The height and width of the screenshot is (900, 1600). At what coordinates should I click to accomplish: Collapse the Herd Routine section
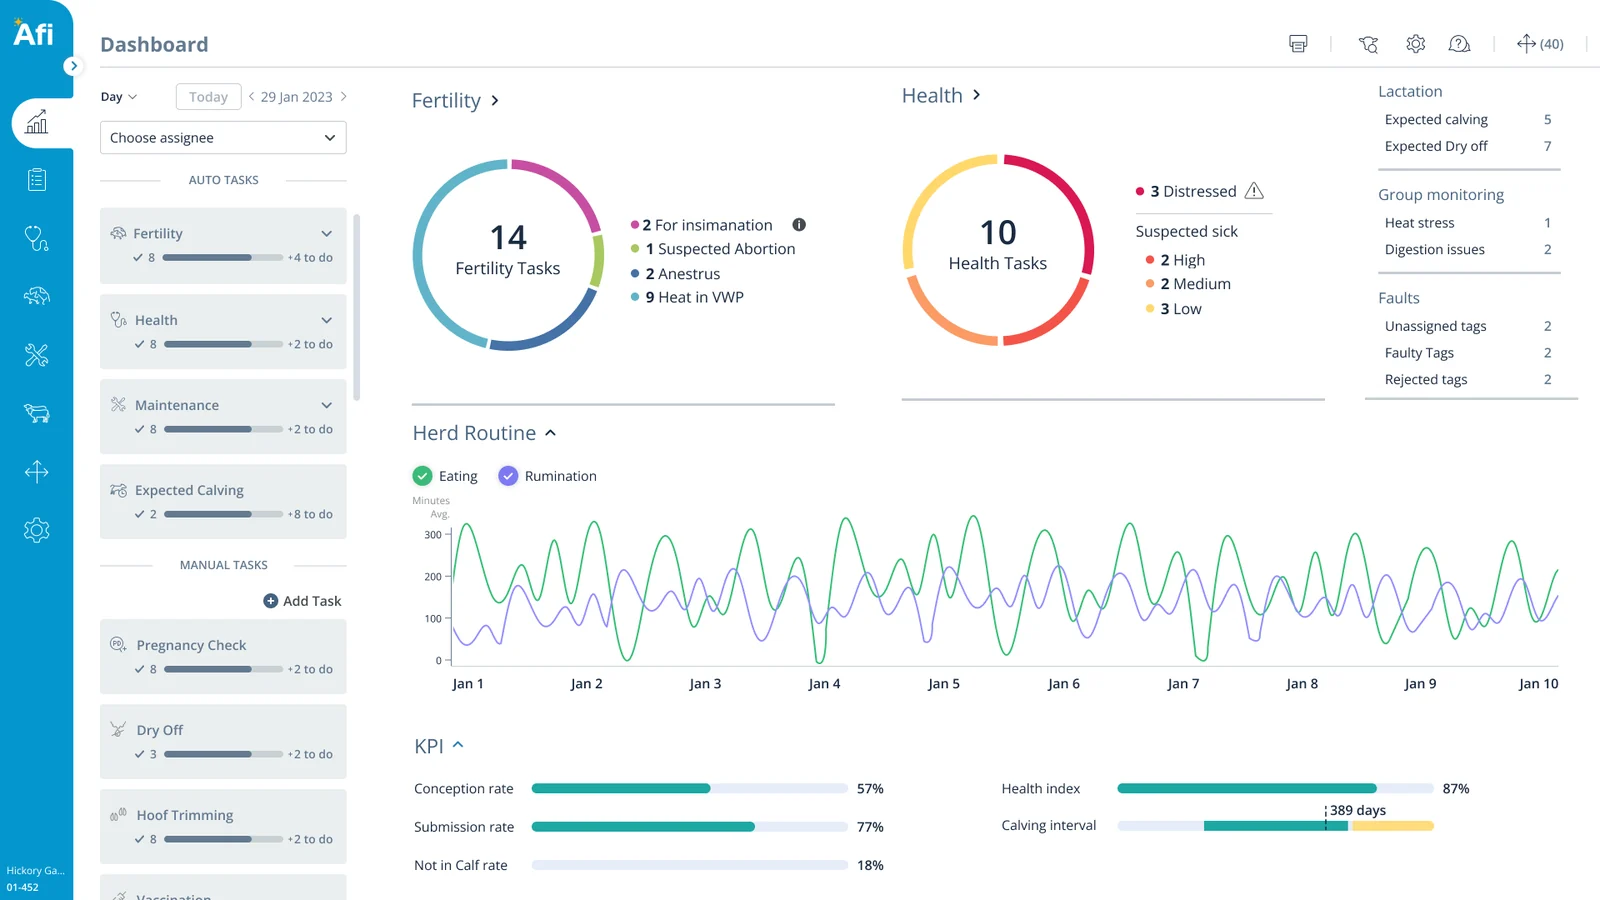pos(550,433)
